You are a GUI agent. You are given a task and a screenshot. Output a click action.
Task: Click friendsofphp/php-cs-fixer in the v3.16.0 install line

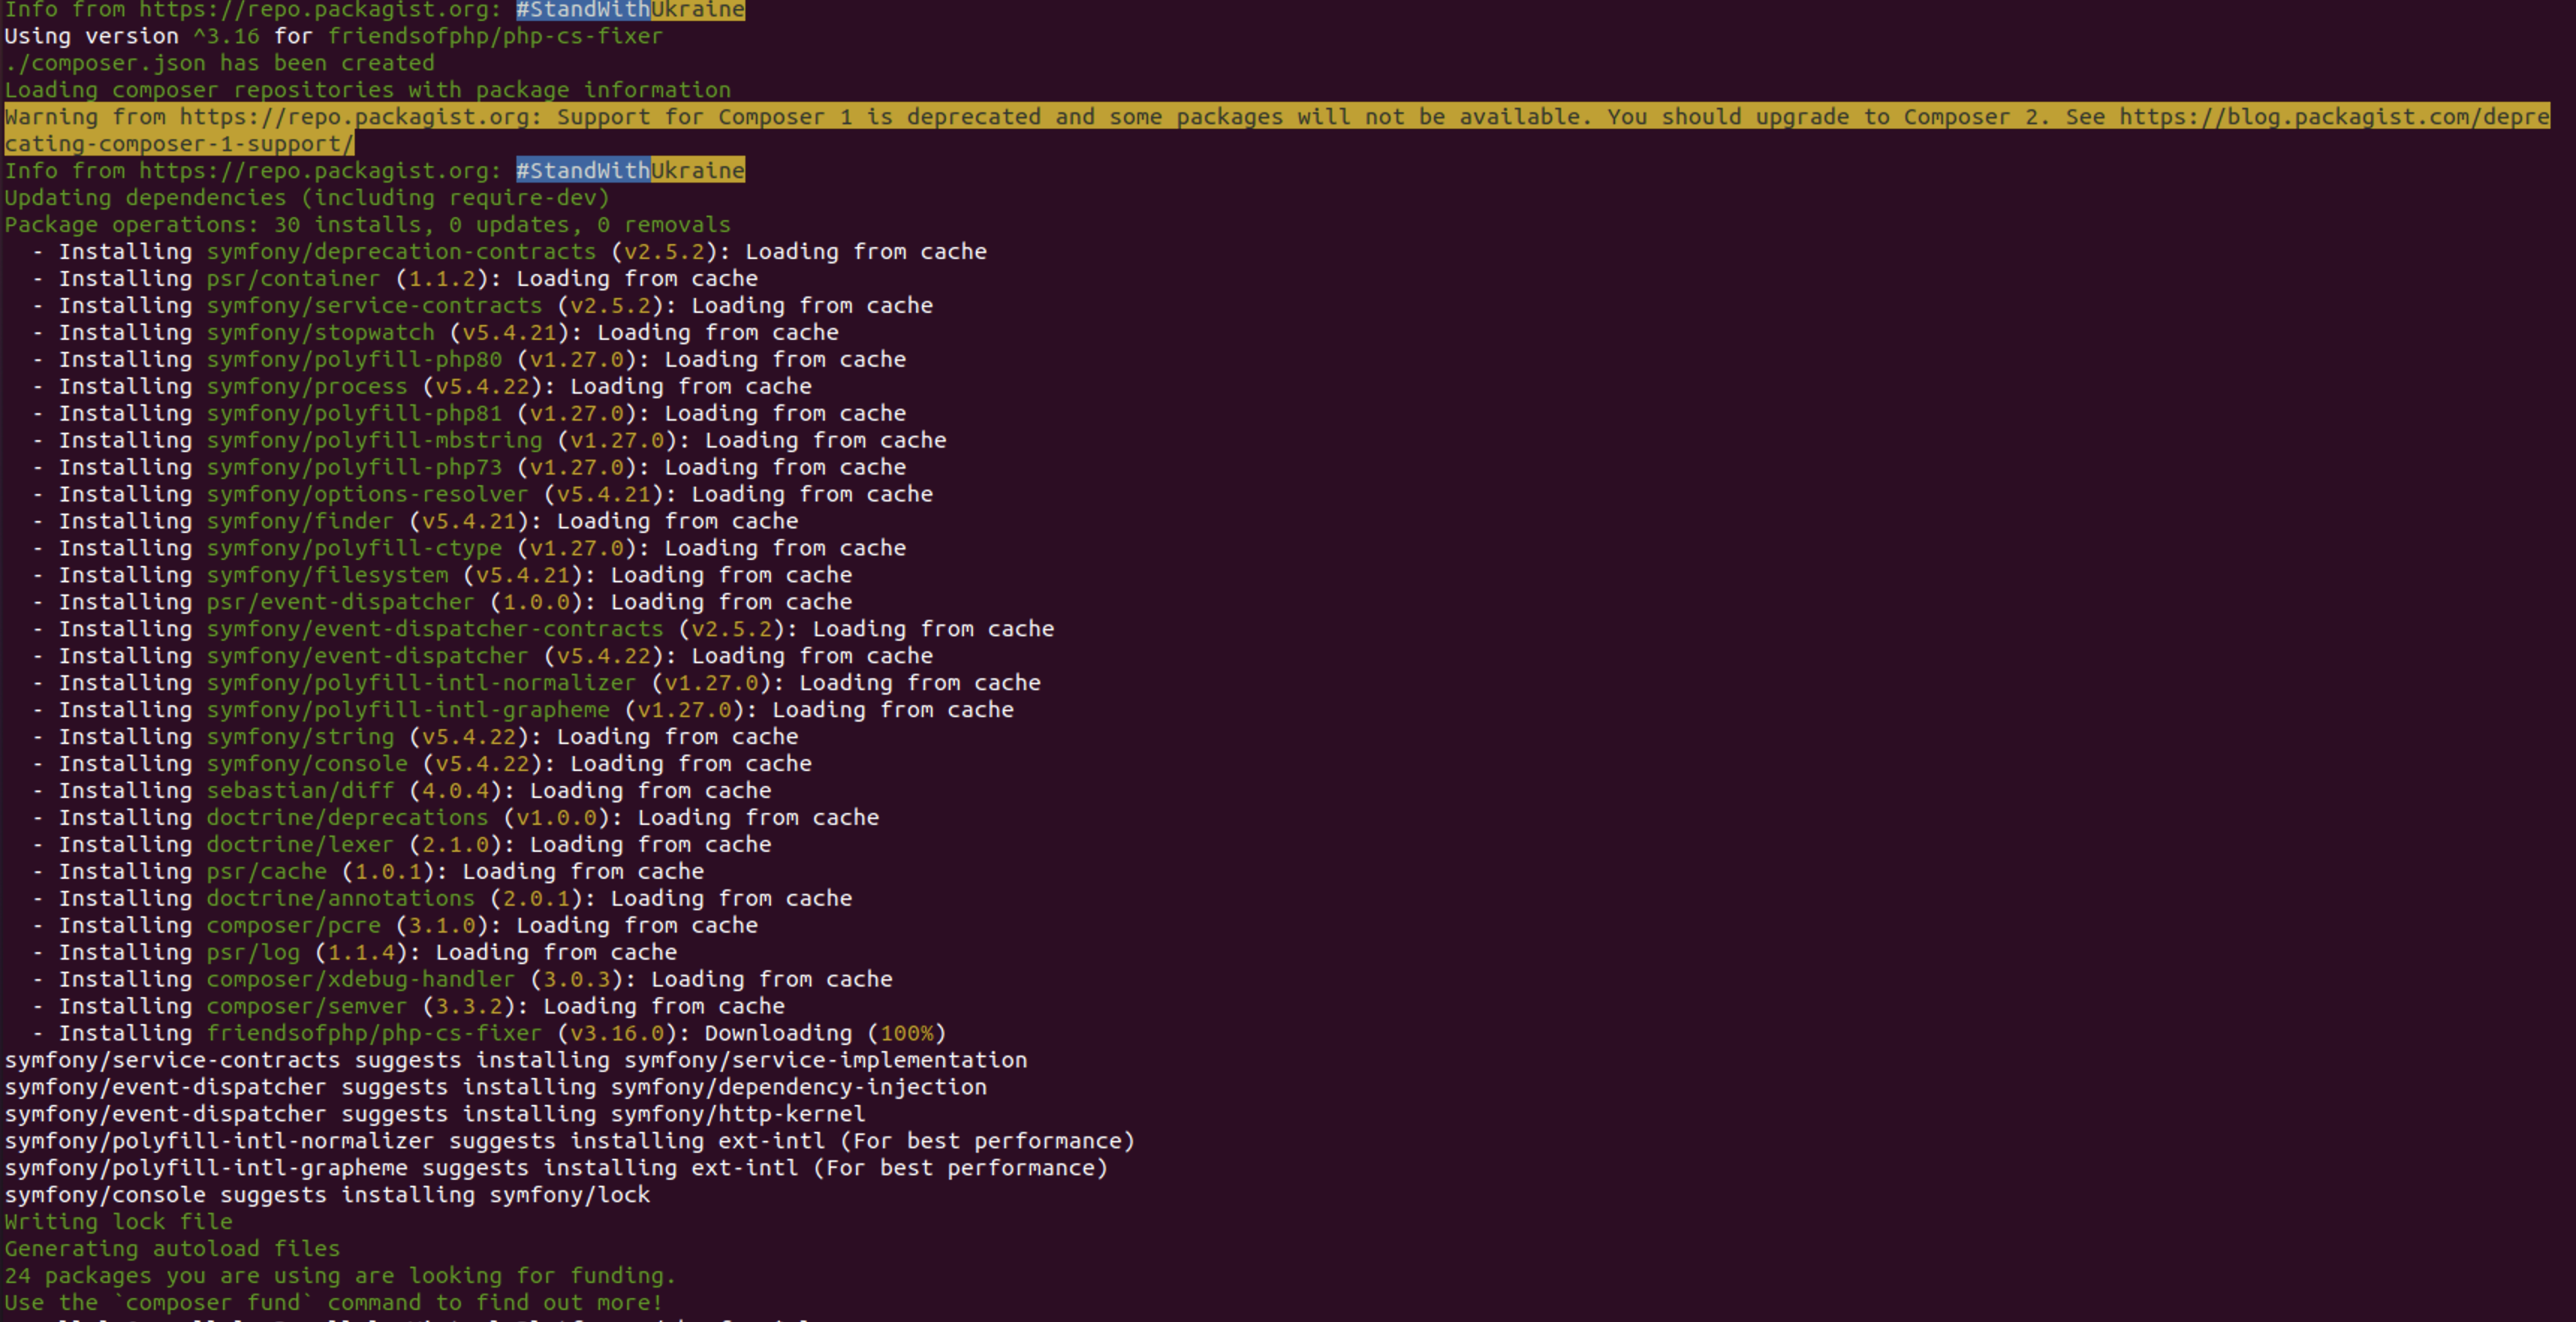(x=374, y=1035)
